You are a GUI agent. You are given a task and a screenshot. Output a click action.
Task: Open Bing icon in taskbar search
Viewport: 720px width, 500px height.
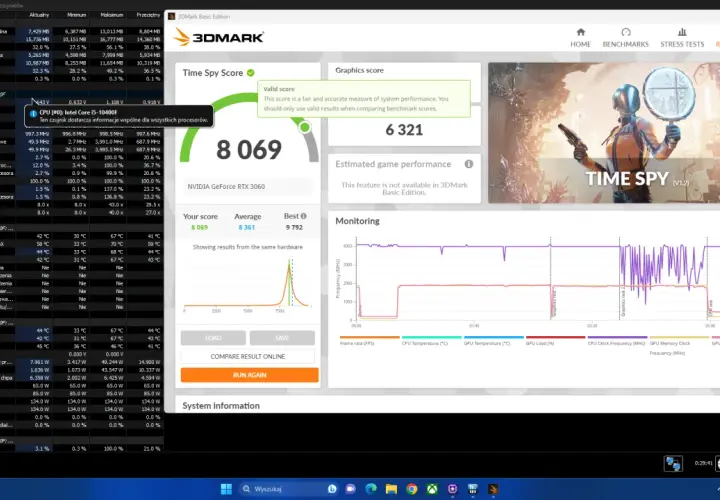click(x=332, y=489)
